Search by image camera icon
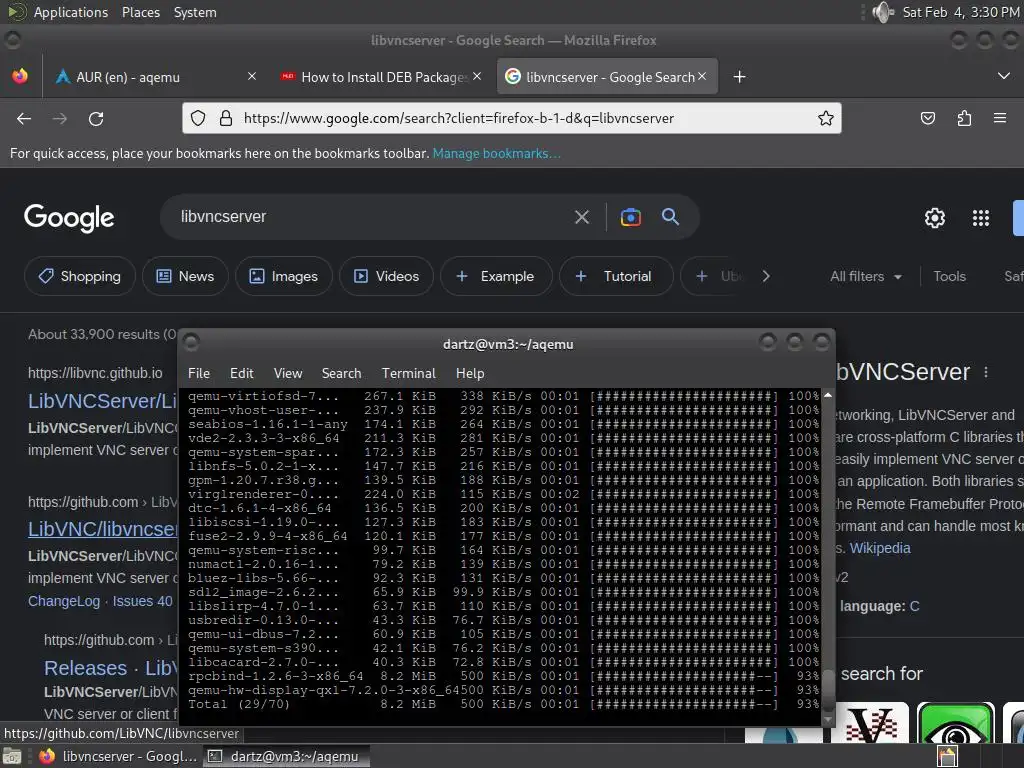Viewport: 1024px width, 768px height. (631, 217)
